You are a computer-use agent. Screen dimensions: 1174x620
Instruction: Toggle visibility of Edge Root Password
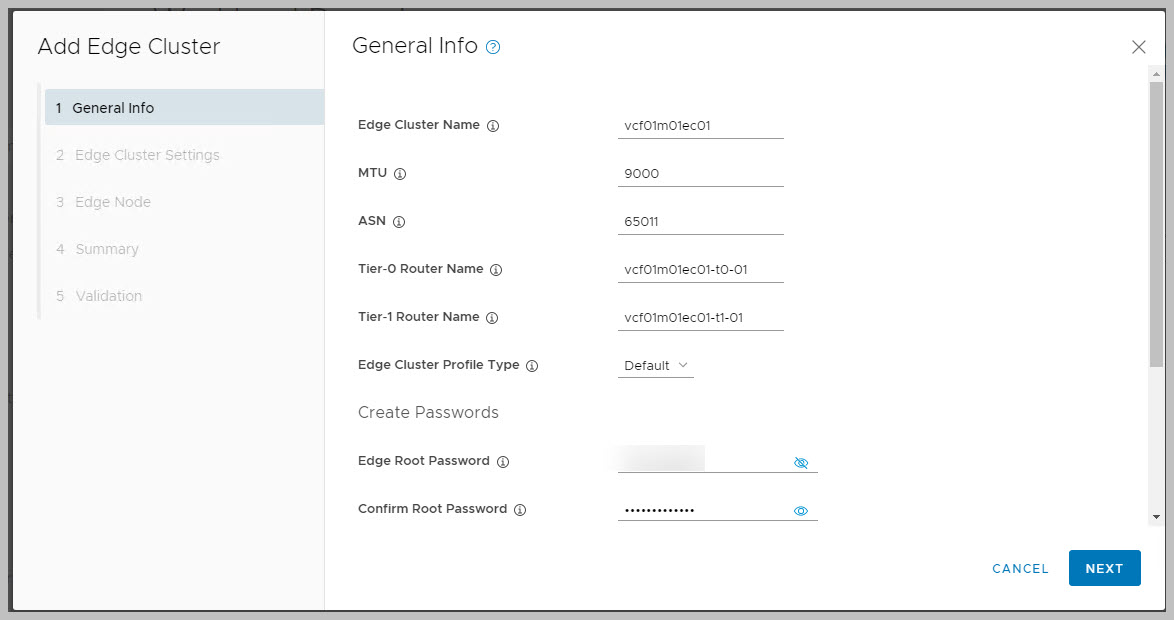pos(800,463)
